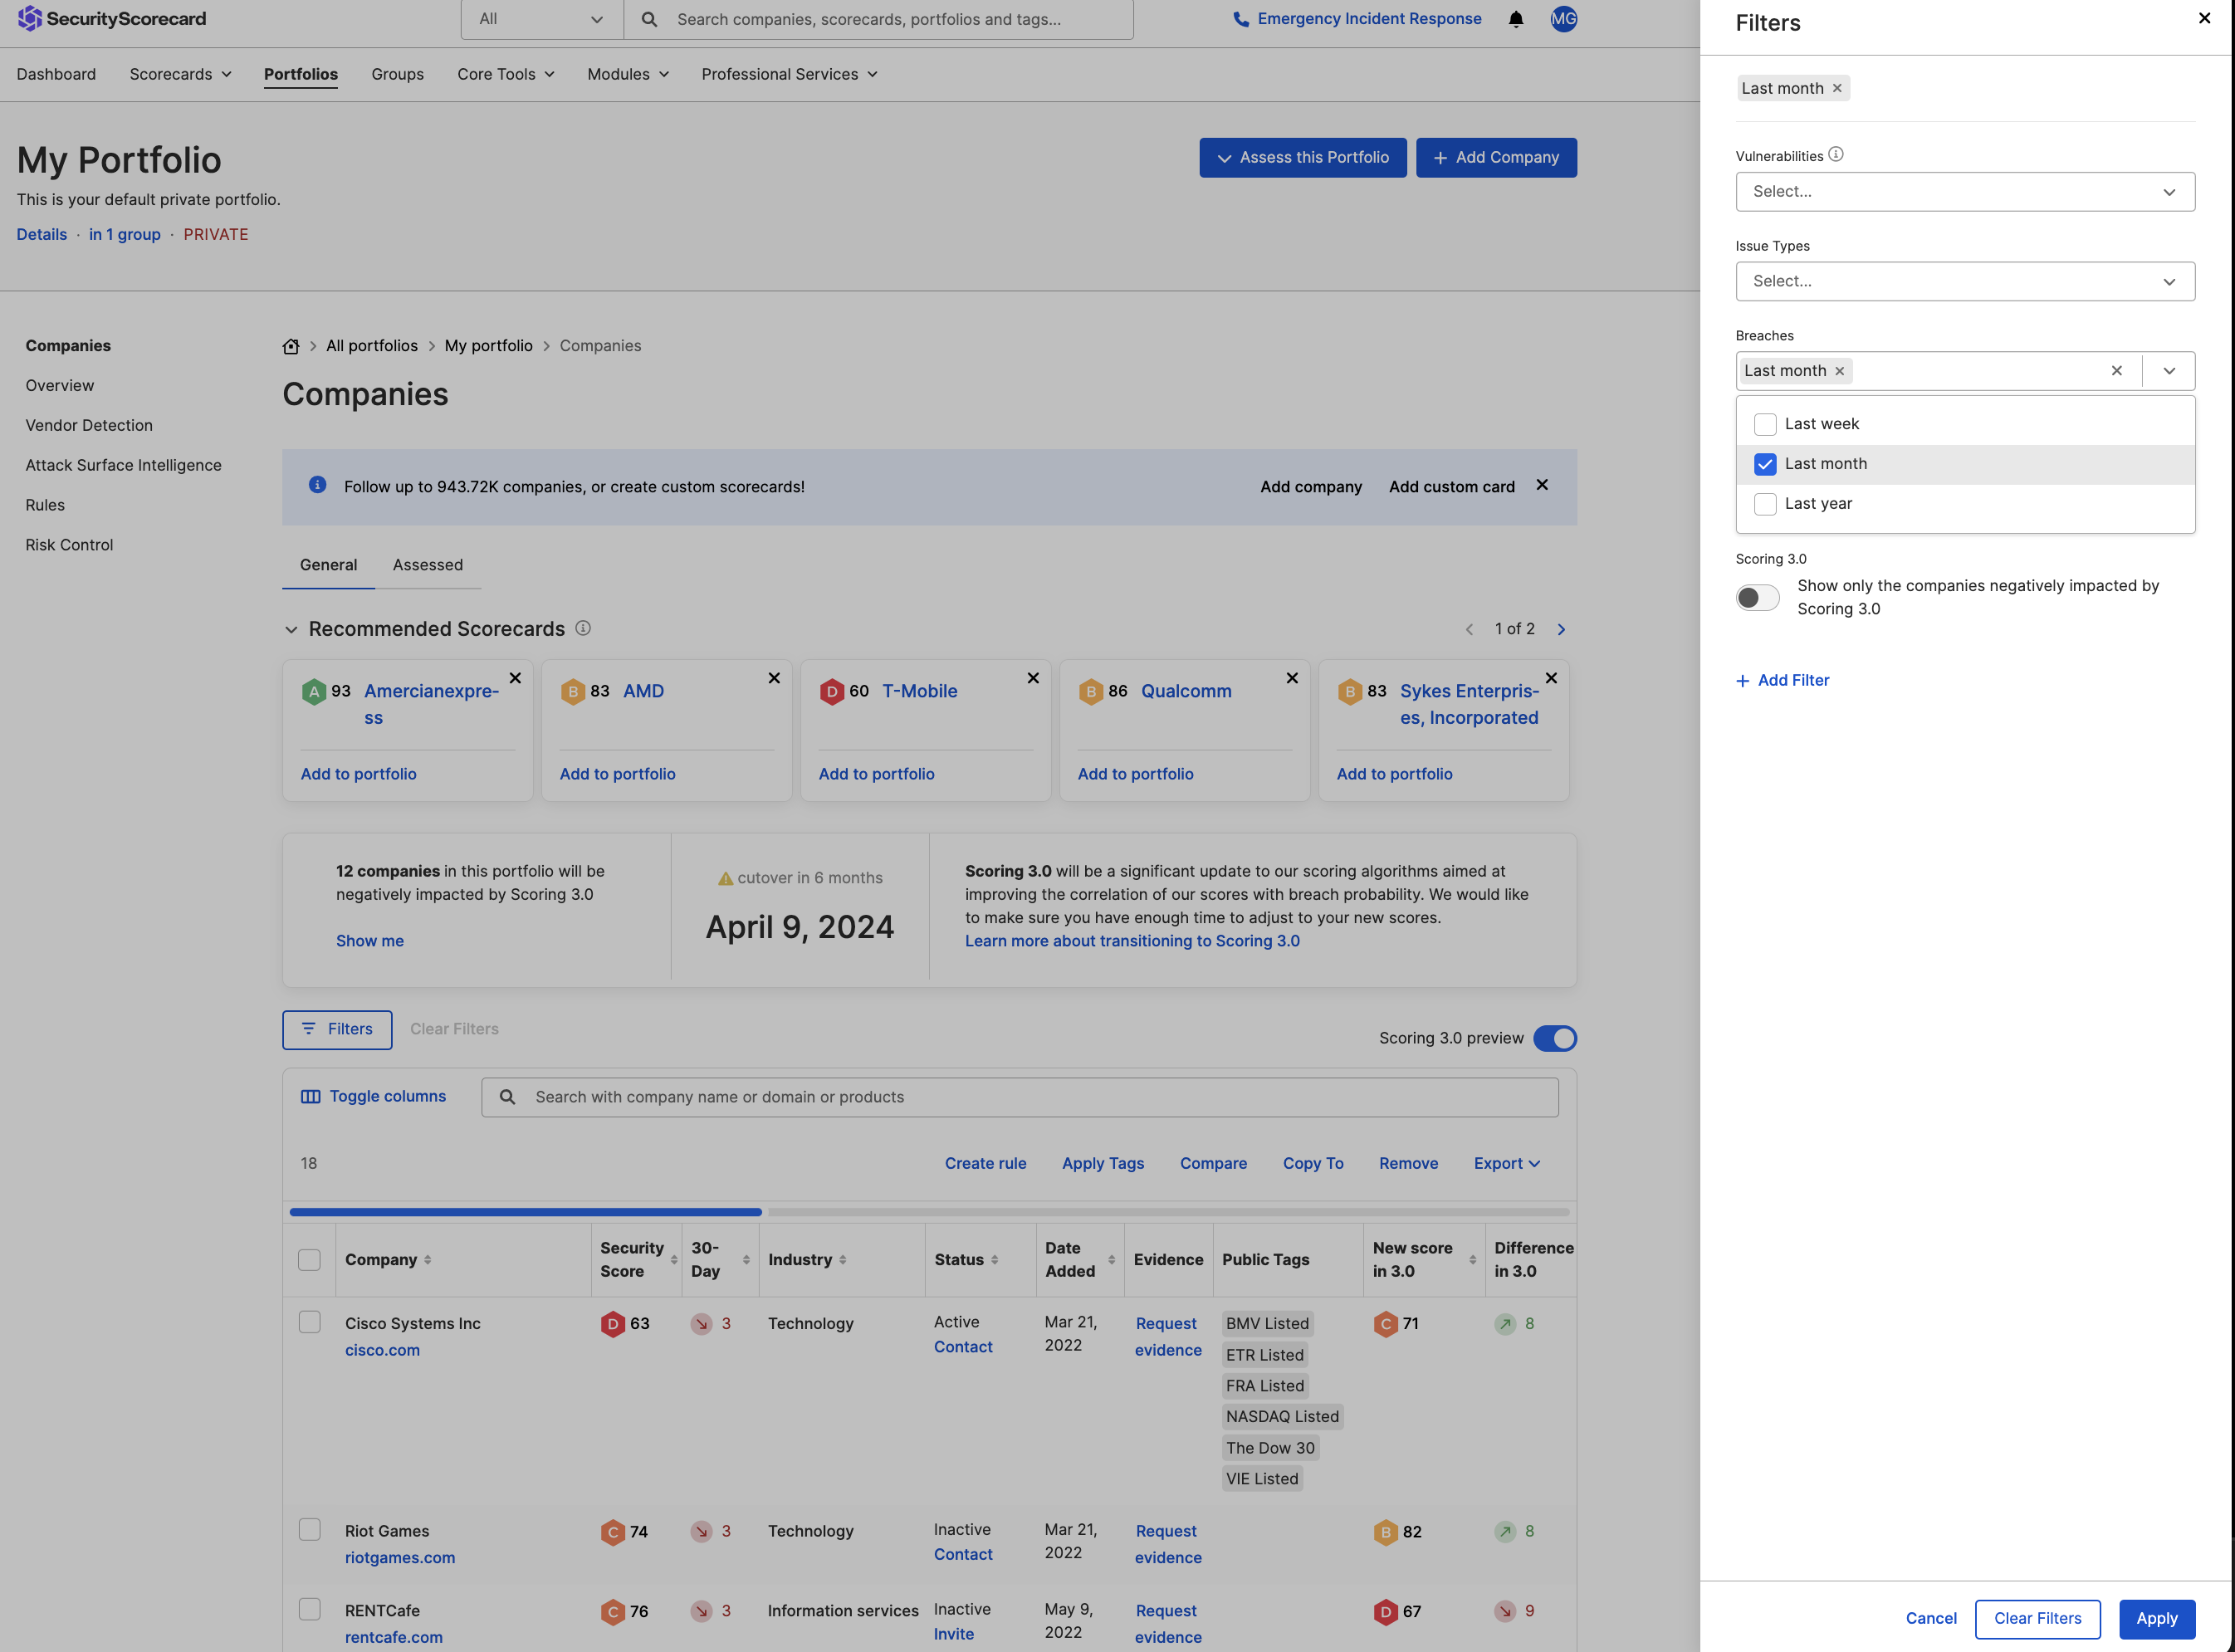The height and width of the screenshot is (1652, 2235).
Task: Toggle 'negatively impacted by Scoring 3.0' switch
Action: point(1757,598)
